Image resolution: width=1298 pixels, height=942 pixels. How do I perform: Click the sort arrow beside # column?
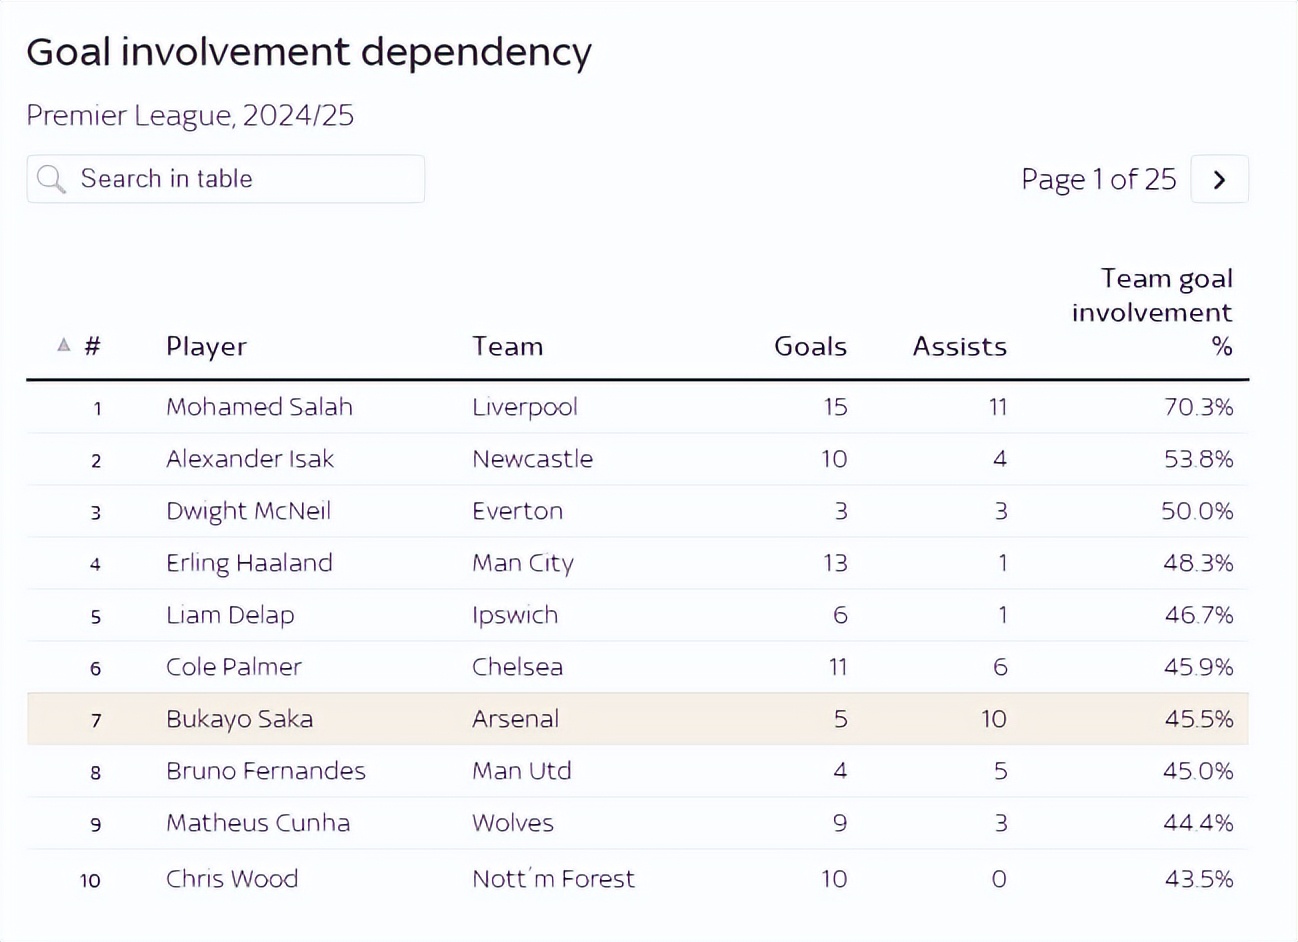64,345
